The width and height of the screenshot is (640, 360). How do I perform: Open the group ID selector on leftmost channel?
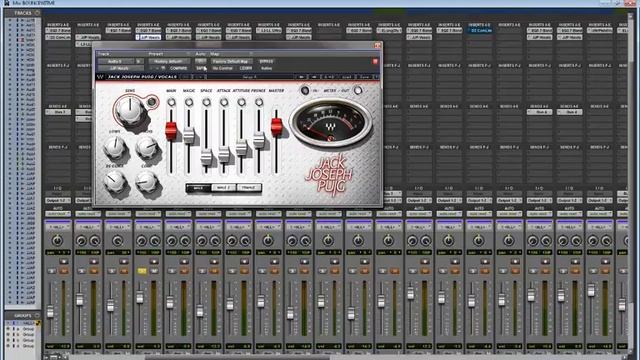58,227
